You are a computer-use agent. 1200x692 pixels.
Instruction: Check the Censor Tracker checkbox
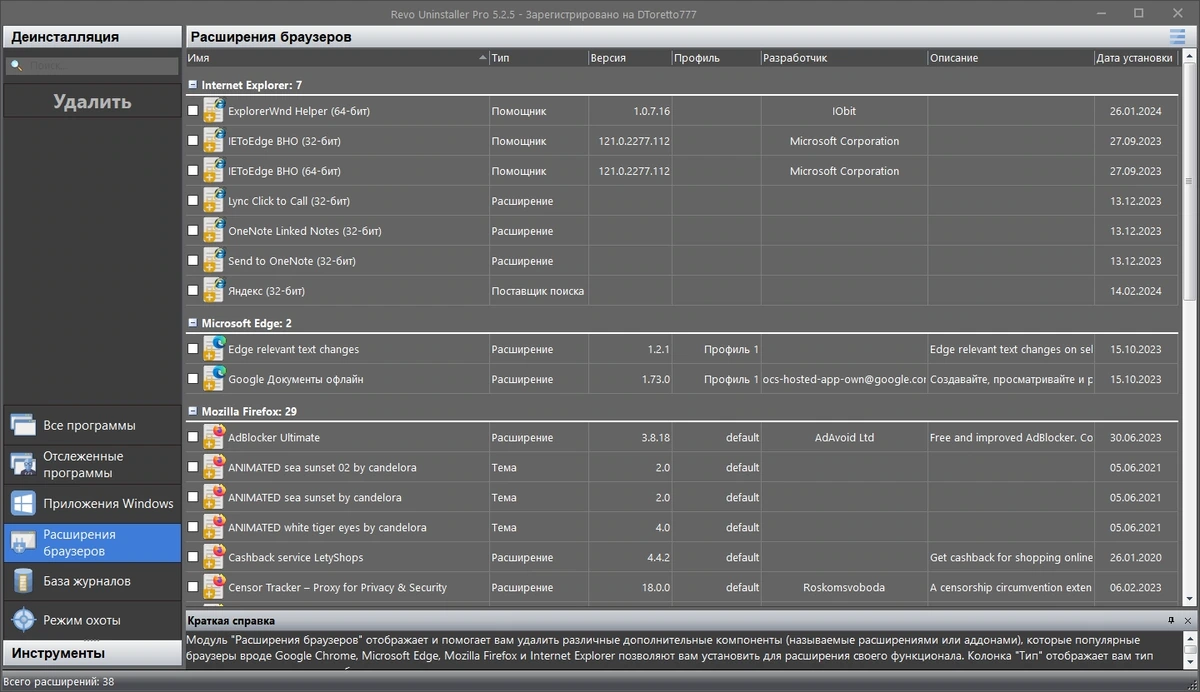pyautogui.click(x=193, y=587)
